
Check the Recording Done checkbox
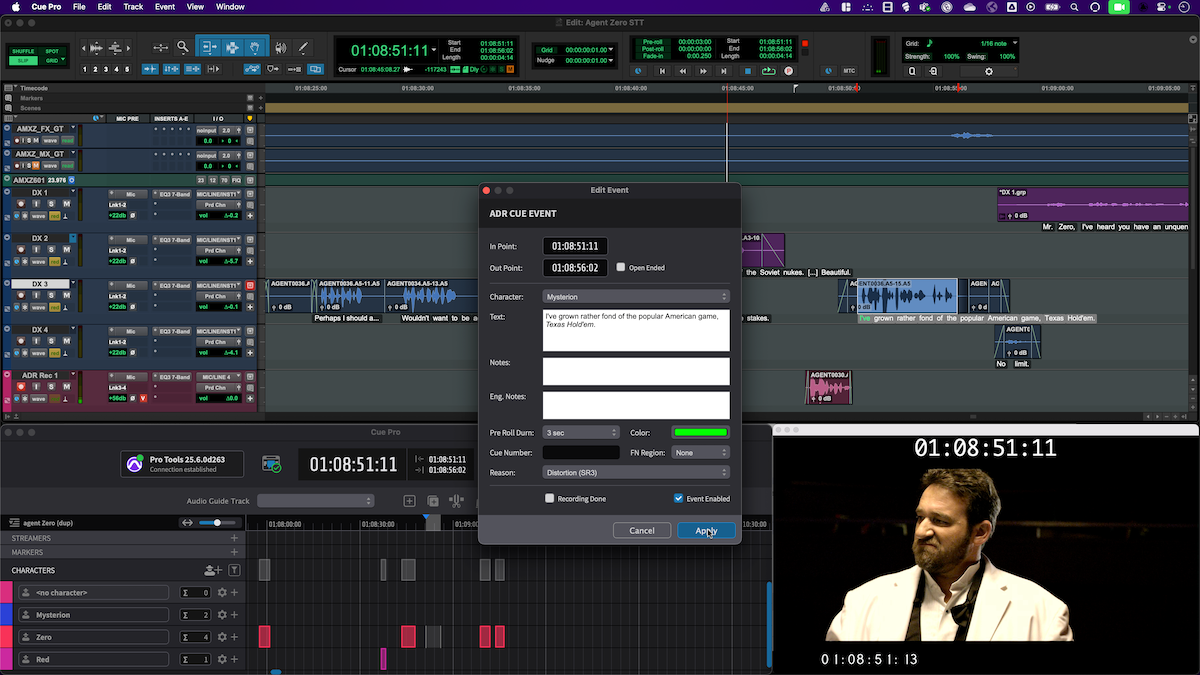[549, 498]
